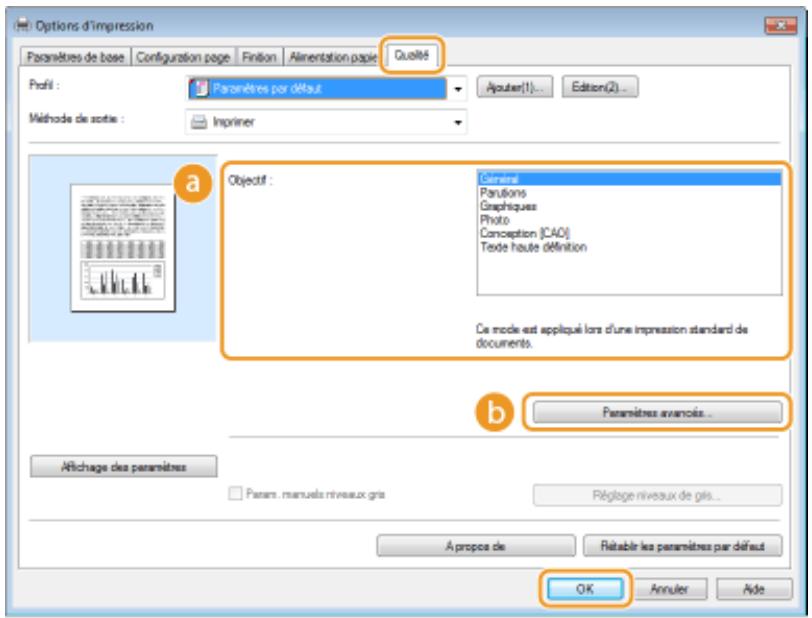Enable Param. manuels niveaux gris checkbox
Viewport: 812px width, 618px height.
(235, 493)
